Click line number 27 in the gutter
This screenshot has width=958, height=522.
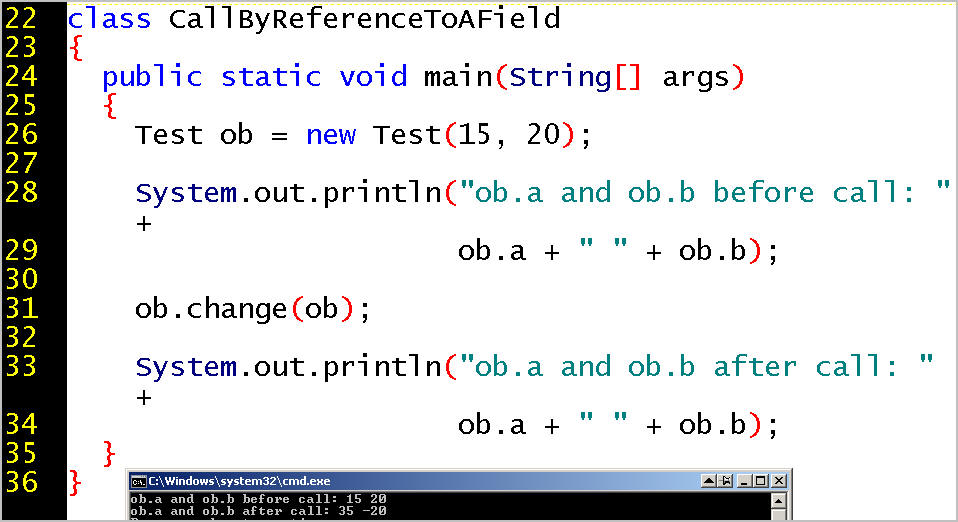click(21, 163)
